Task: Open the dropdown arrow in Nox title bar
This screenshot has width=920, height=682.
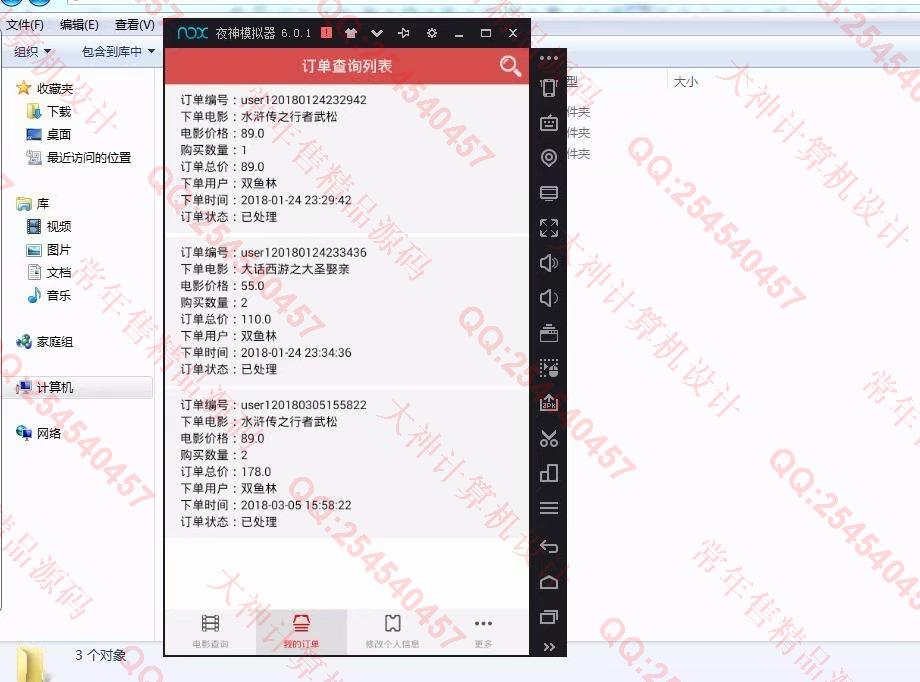Action: click(x=377, y=33)
